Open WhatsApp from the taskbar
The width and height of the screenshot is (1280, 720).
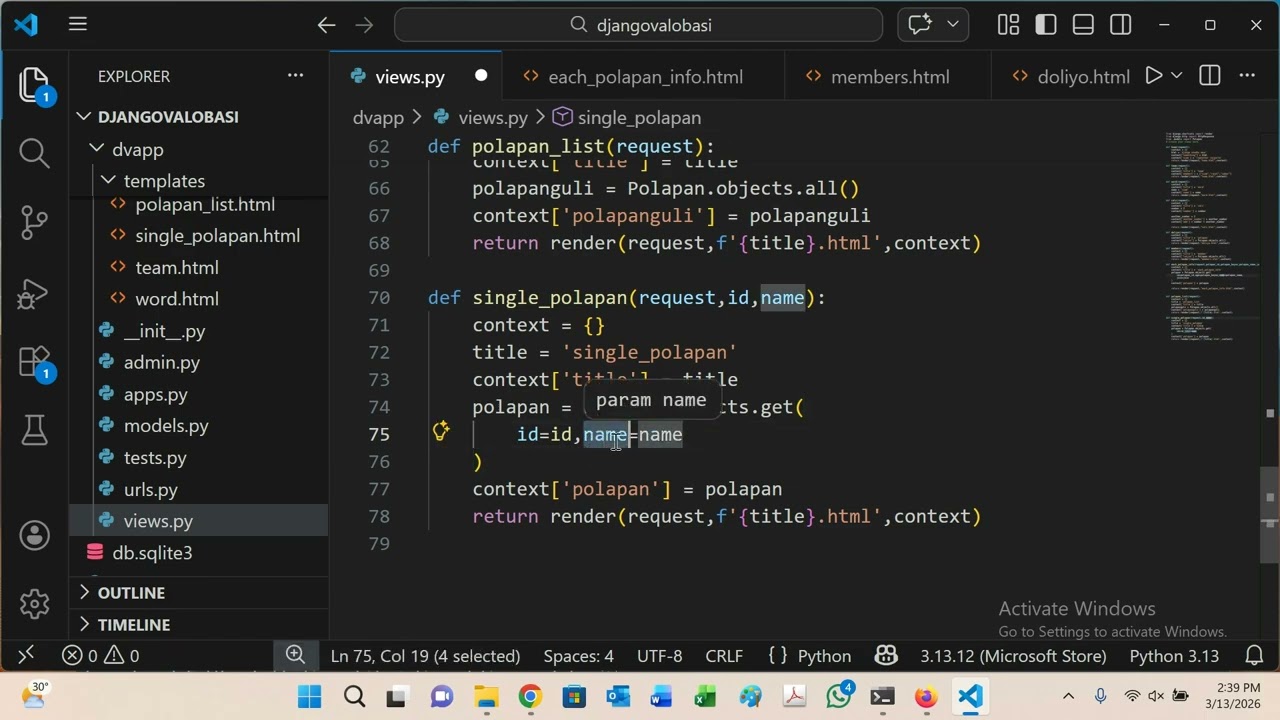(x=838, y=697)
